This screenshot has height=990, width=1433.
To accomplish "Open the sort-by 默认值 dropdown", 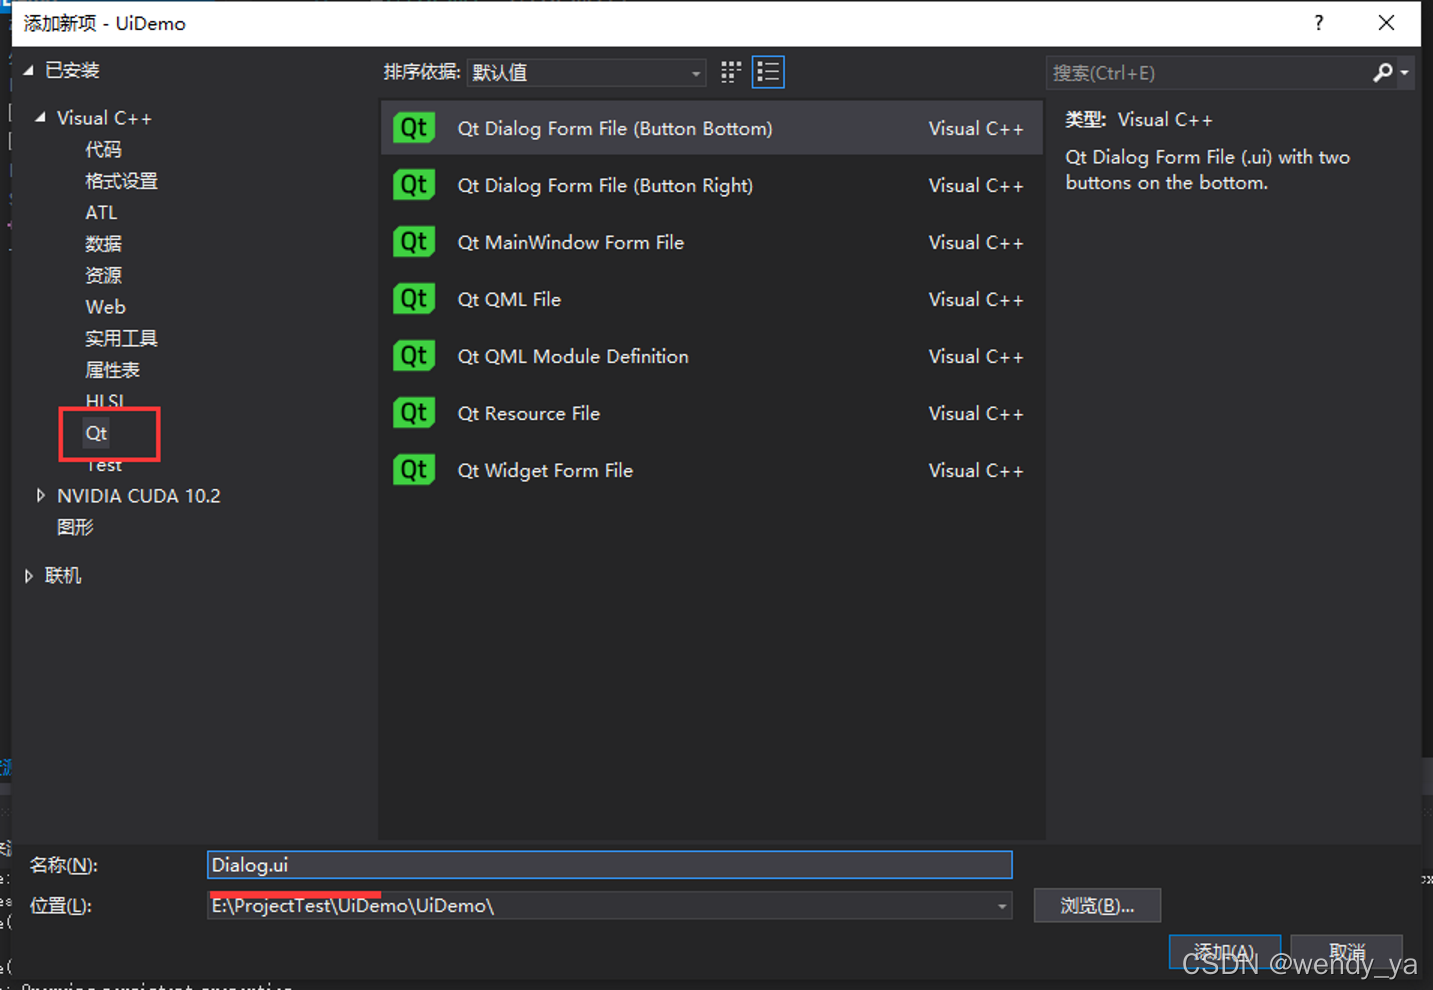I will [x=586, y=72].
